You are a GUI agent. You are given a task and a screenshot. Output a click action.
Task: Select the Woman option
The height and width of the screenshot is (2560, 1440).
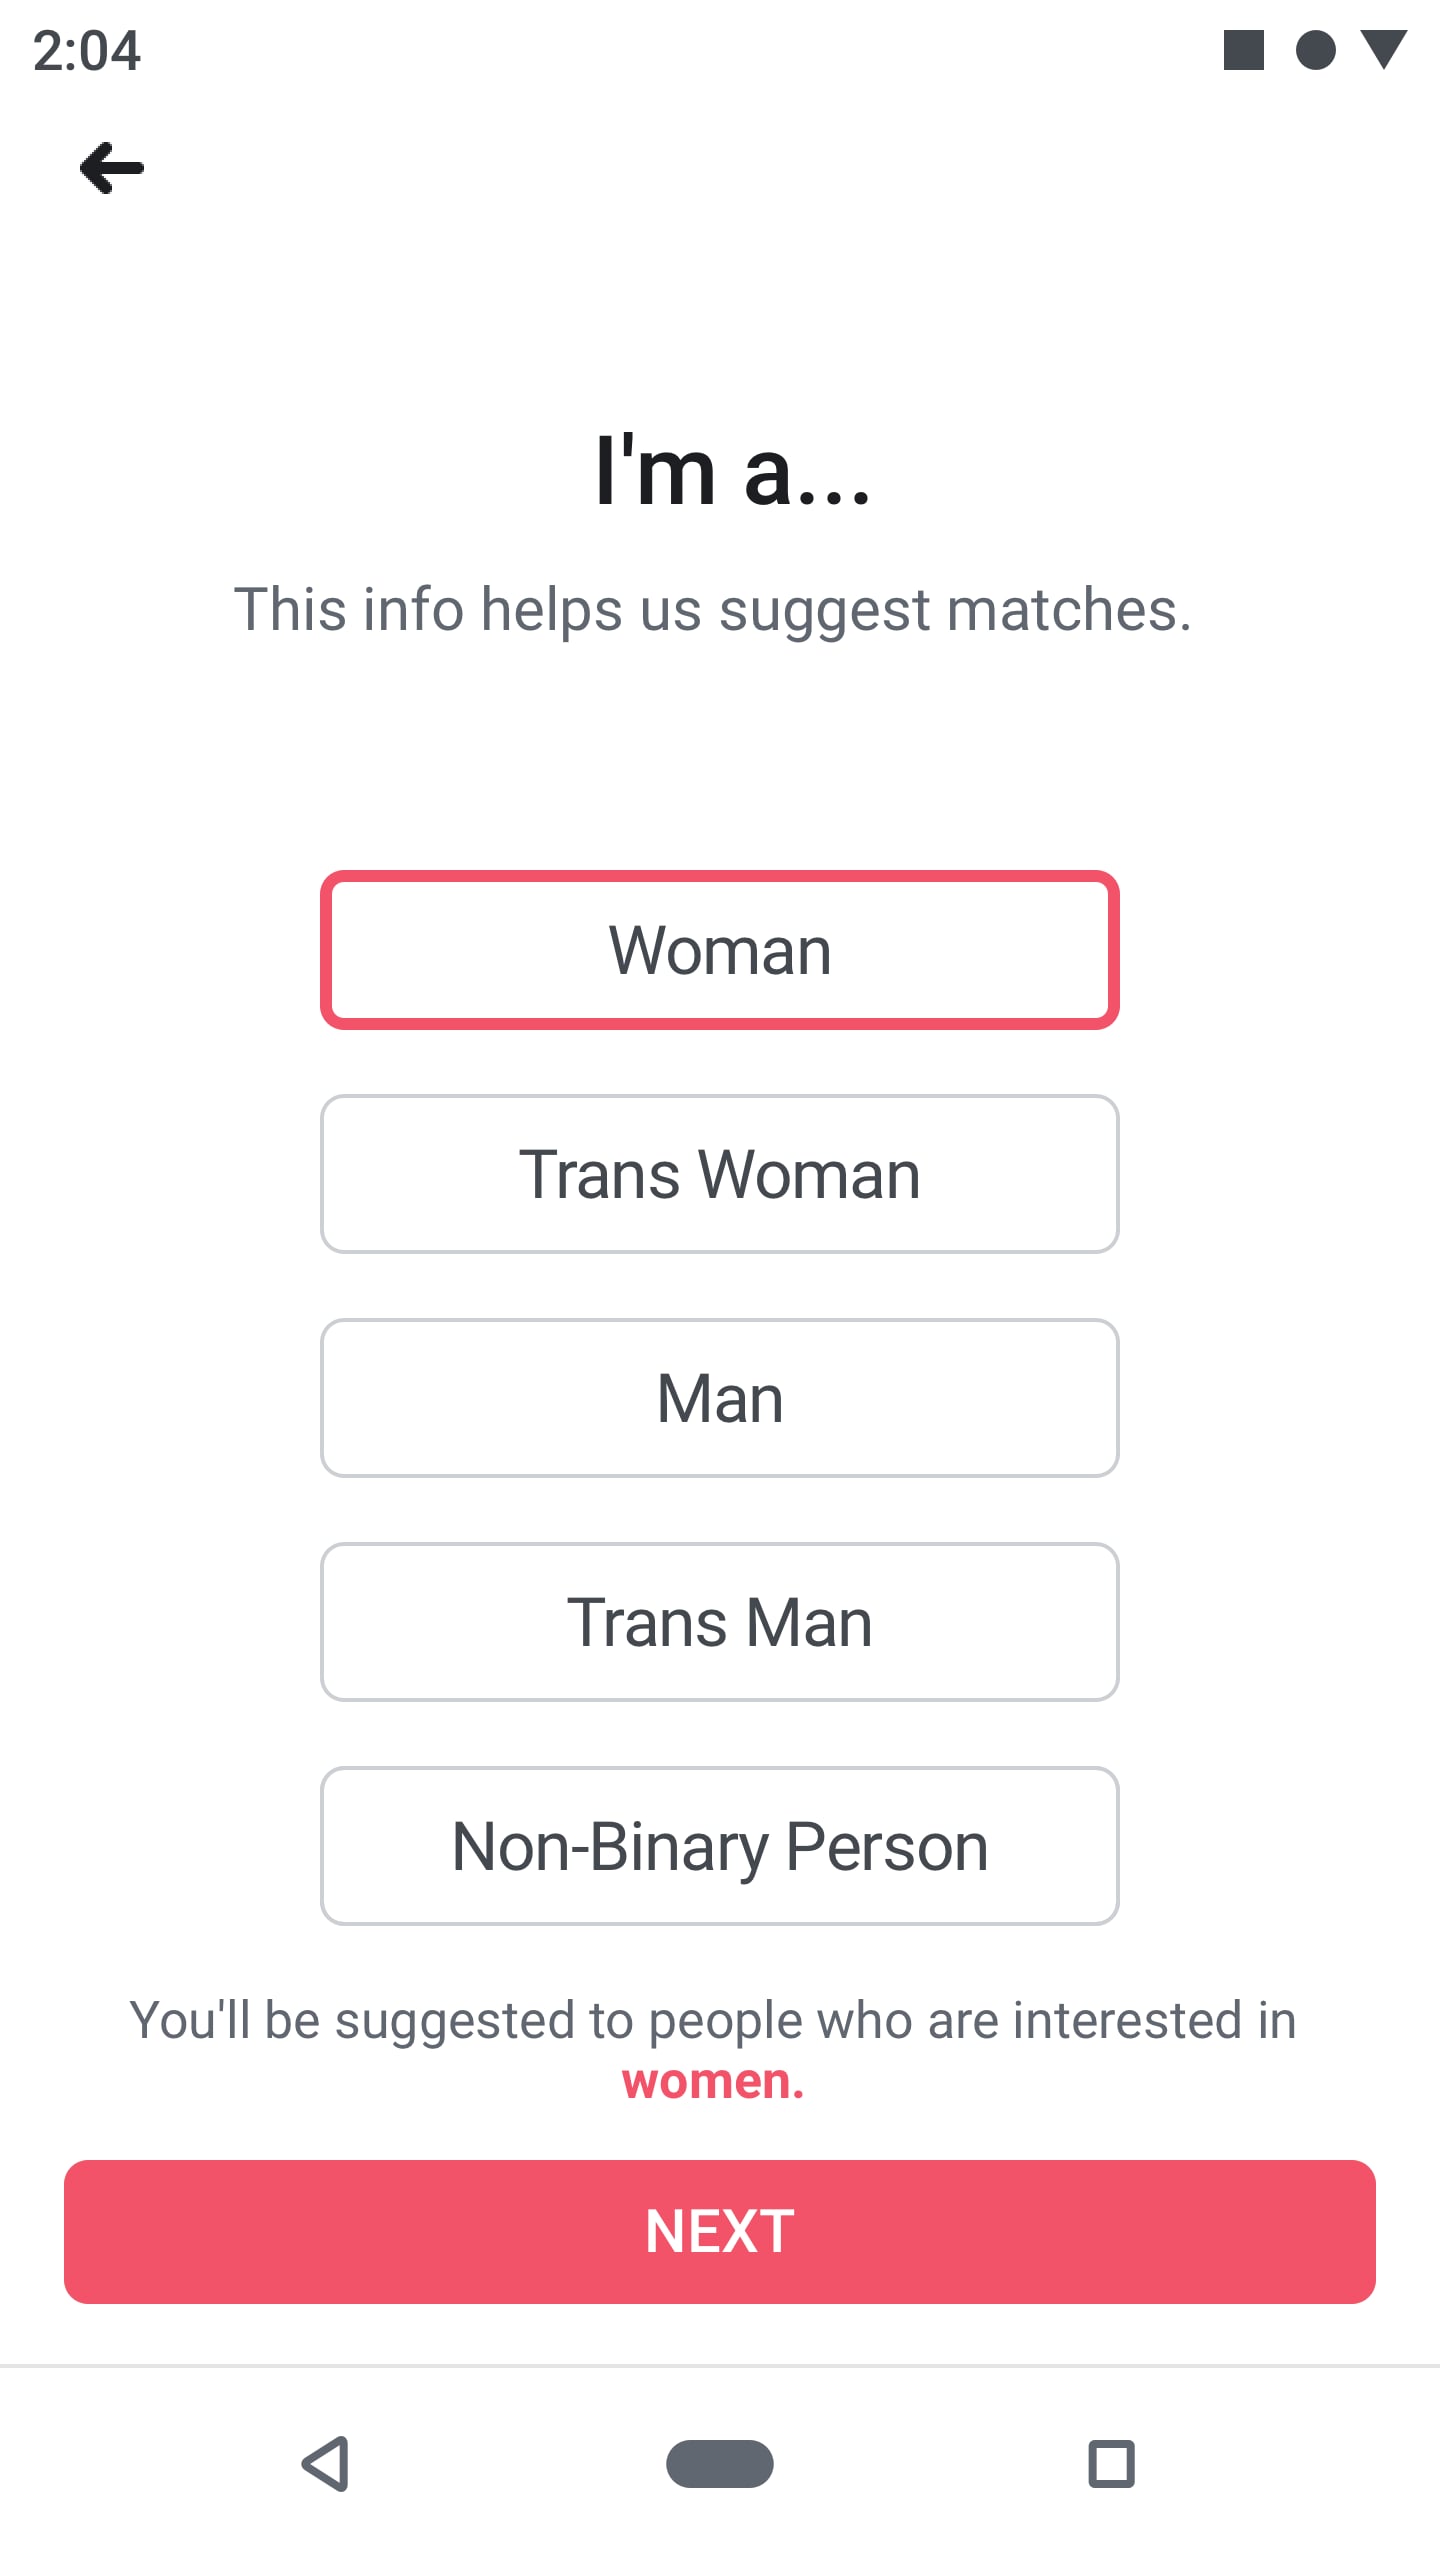pyautogui.click(x=720, y=950)
